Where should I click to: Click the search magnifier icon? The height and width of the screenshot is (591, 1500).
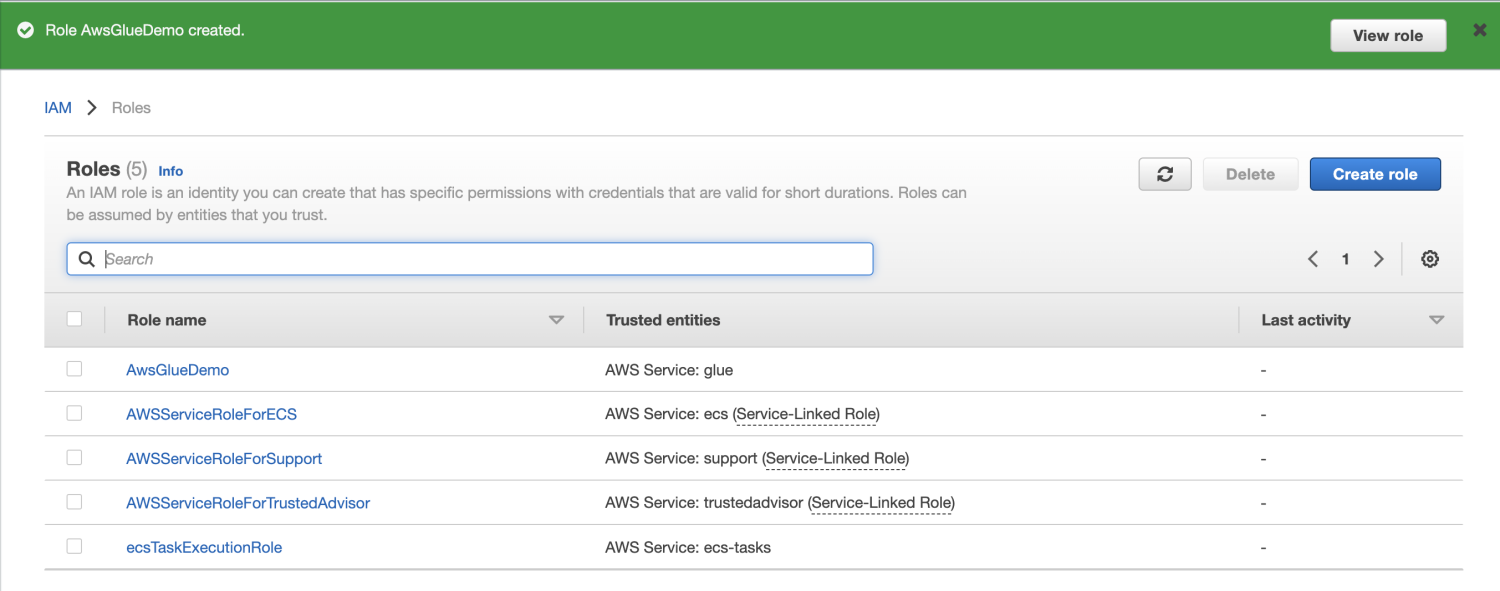pos(87,259)
